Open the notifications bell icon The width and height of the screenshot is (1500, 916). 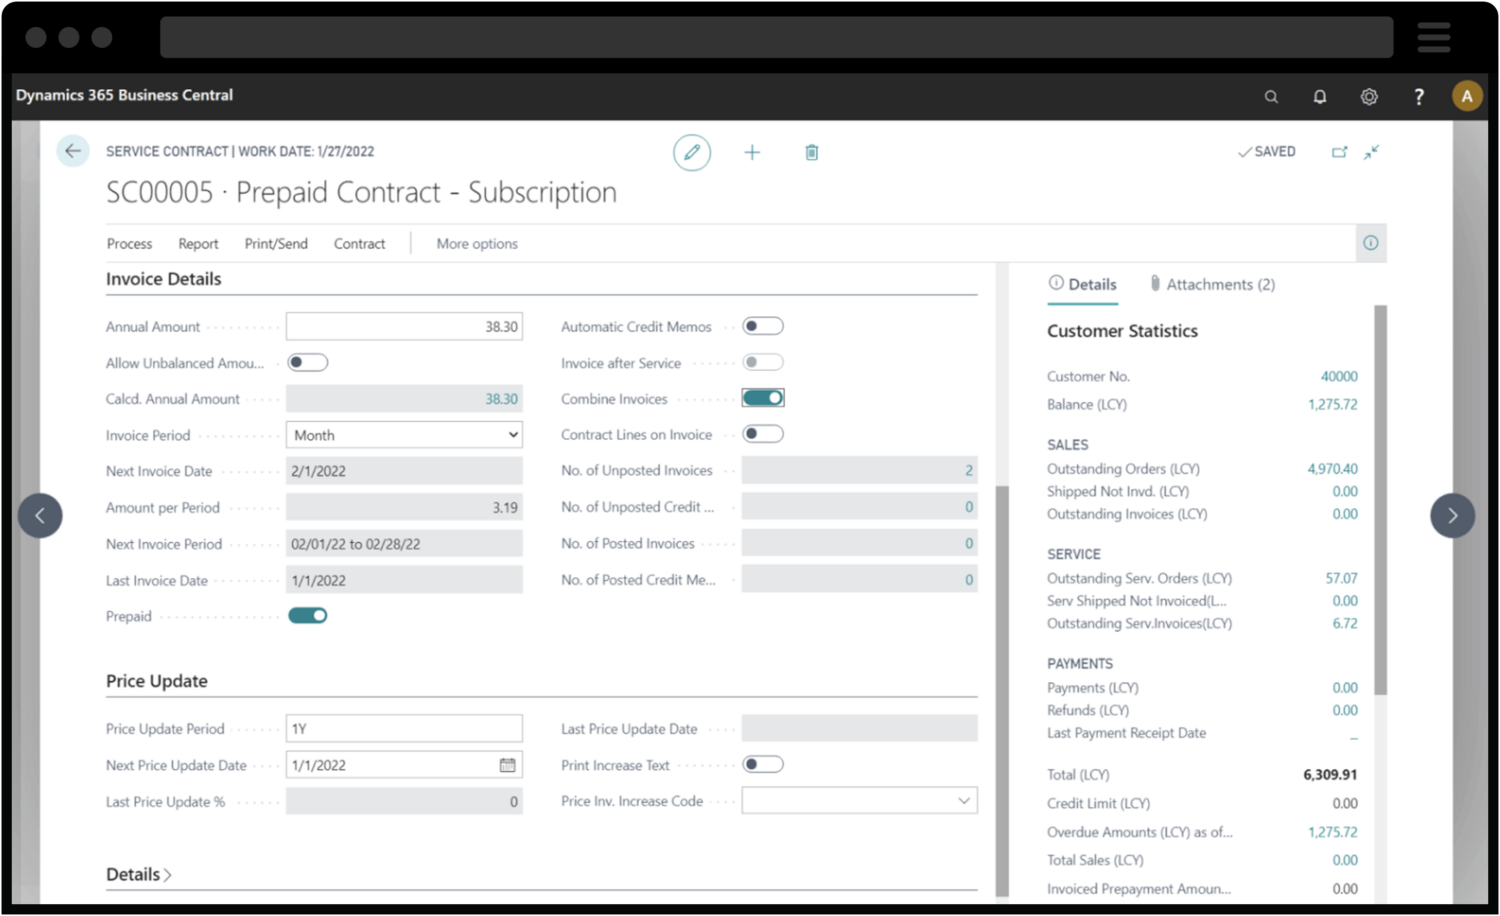(x=1320, y=97)
